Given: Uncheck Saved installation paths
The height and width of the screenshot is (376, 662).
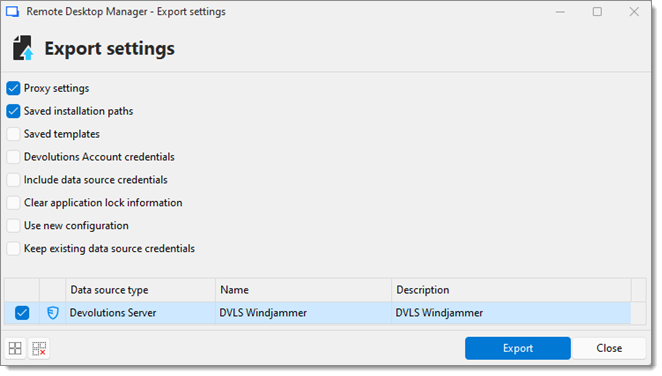Looking at the screenshot, I should coord(13,111).
